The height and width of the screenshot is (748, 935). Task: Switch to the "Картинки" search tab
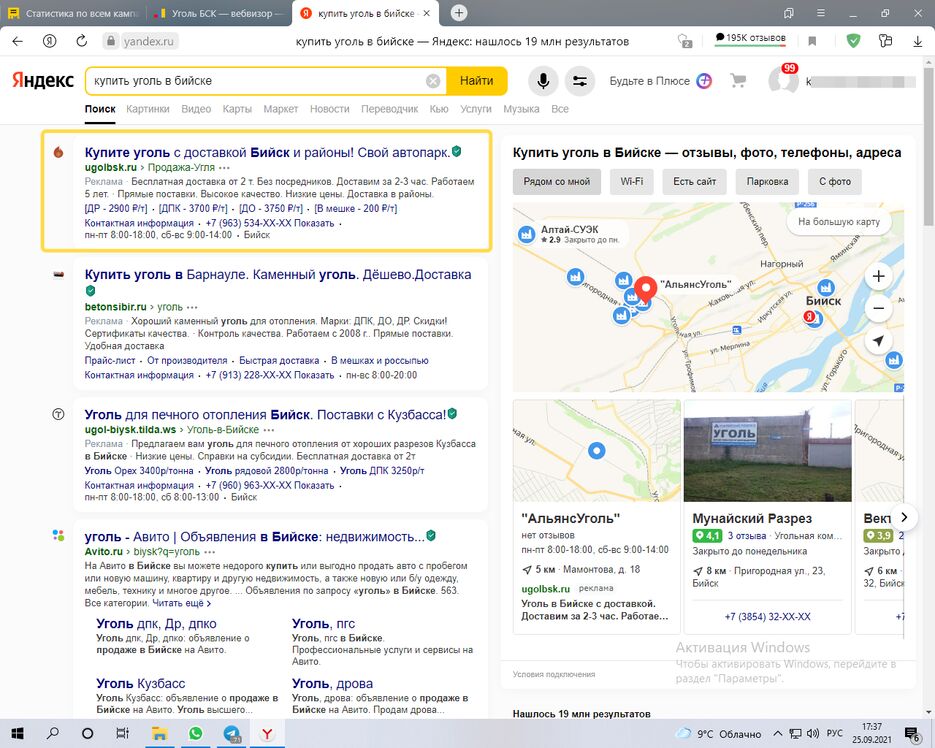pos(148,109)
